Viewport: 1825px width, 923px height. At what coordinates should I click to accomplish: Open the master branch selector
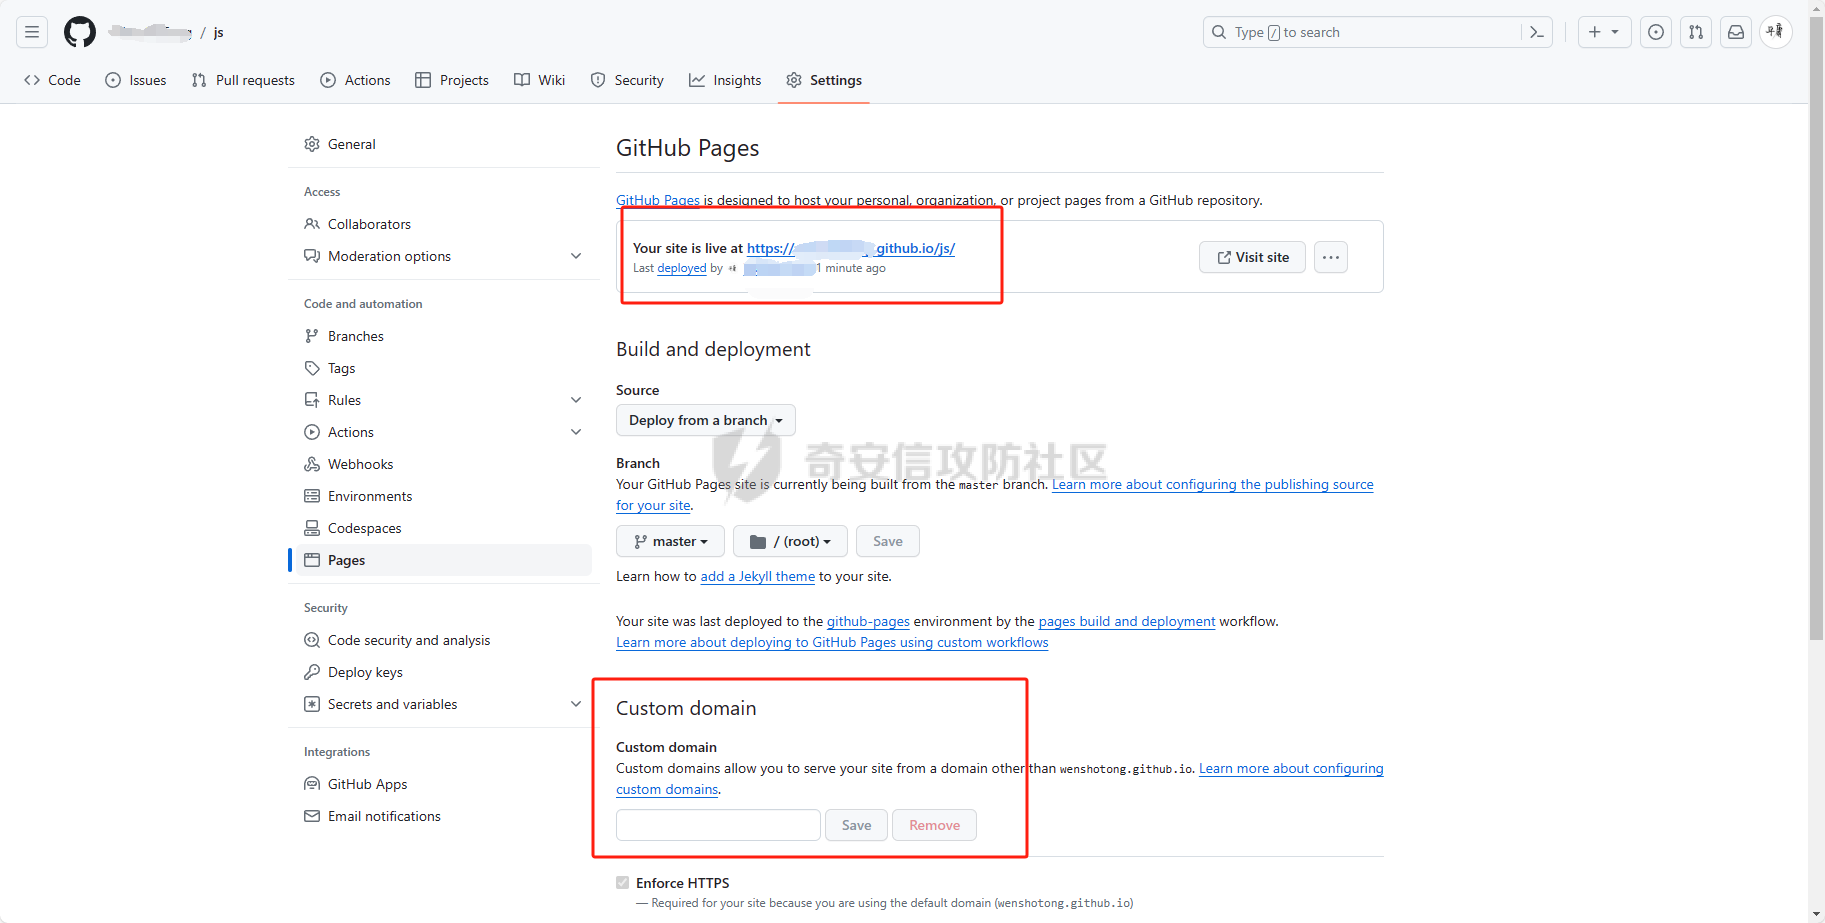670,541
